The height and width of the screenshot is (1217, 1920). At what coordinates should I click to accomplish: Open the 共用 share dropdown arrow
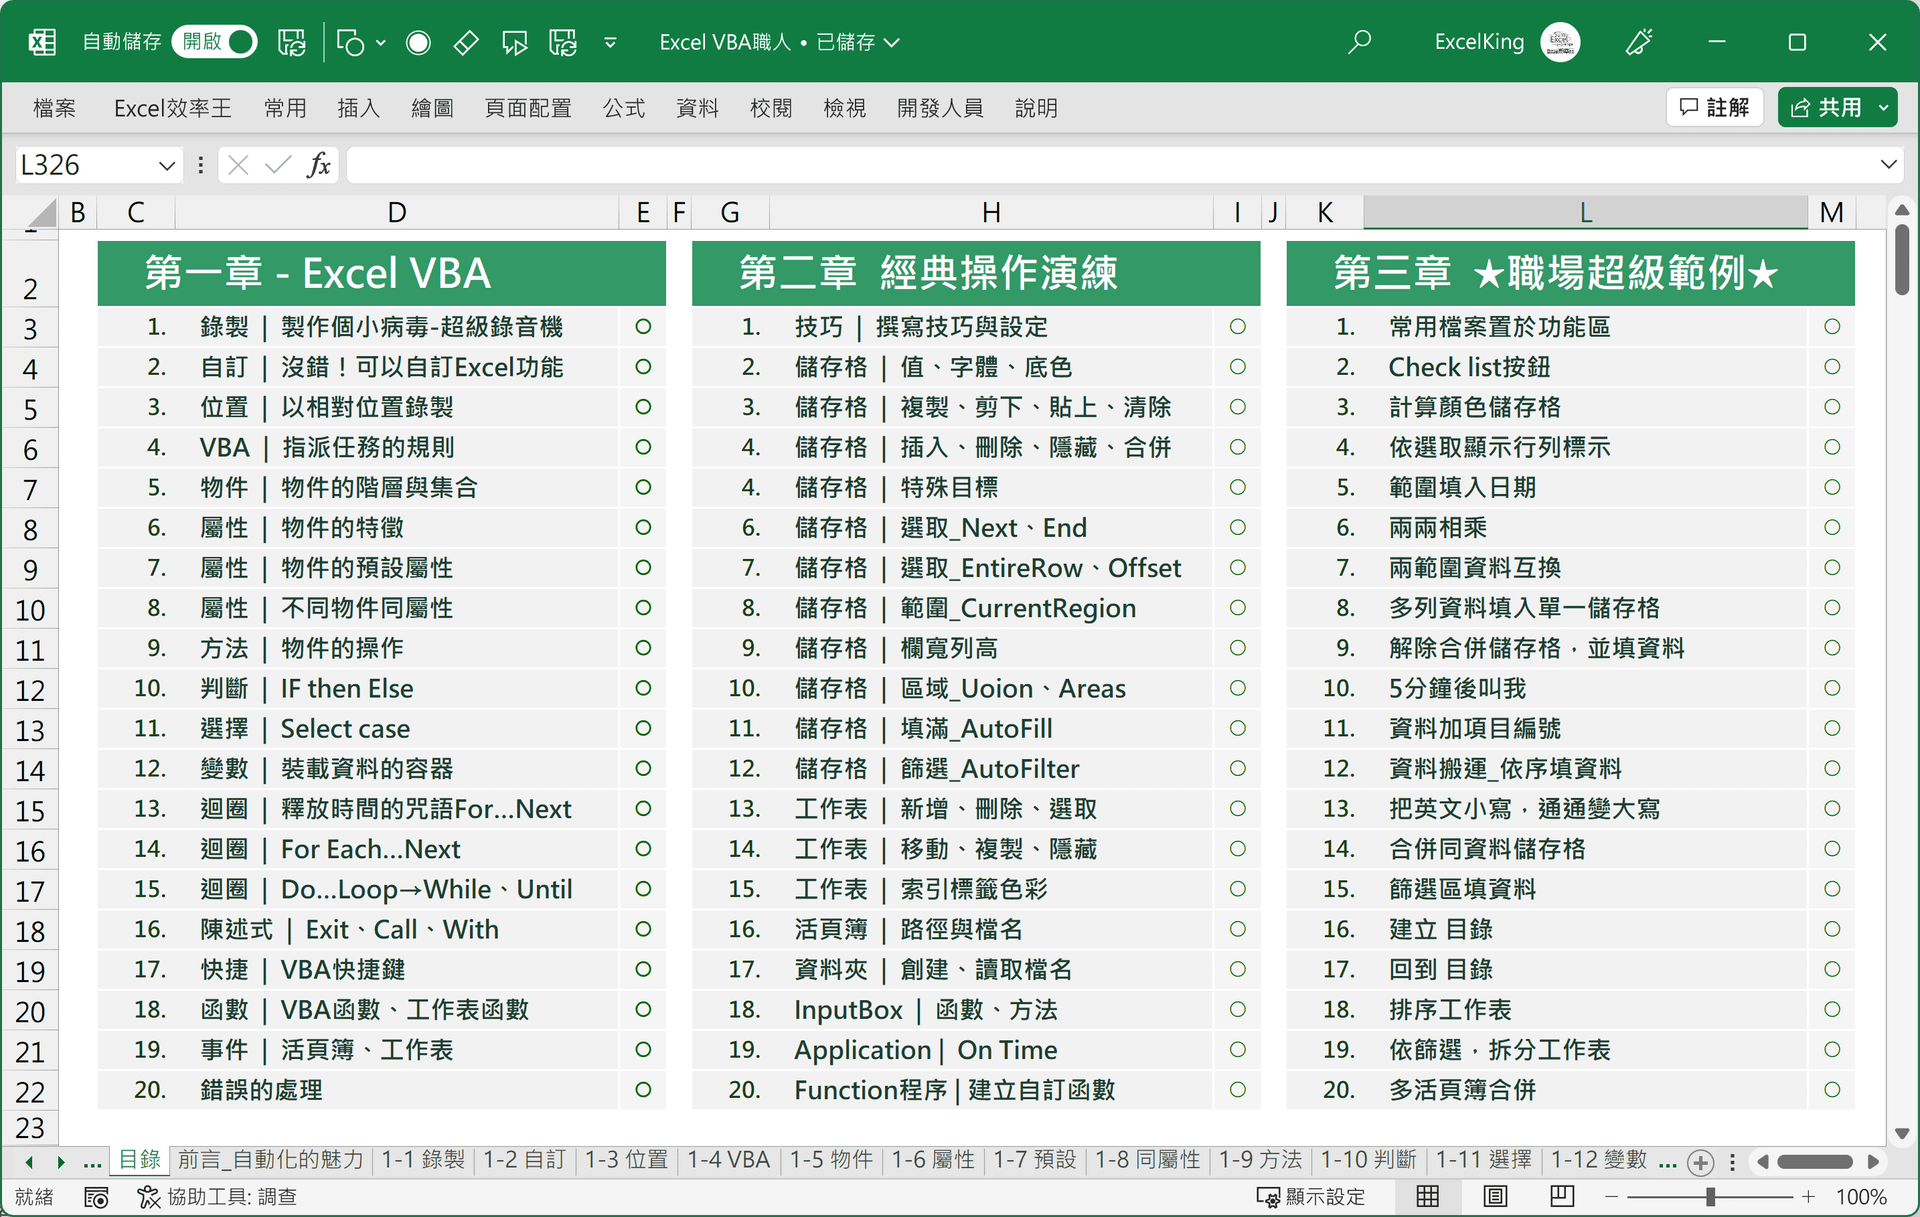coord(1884,108)
